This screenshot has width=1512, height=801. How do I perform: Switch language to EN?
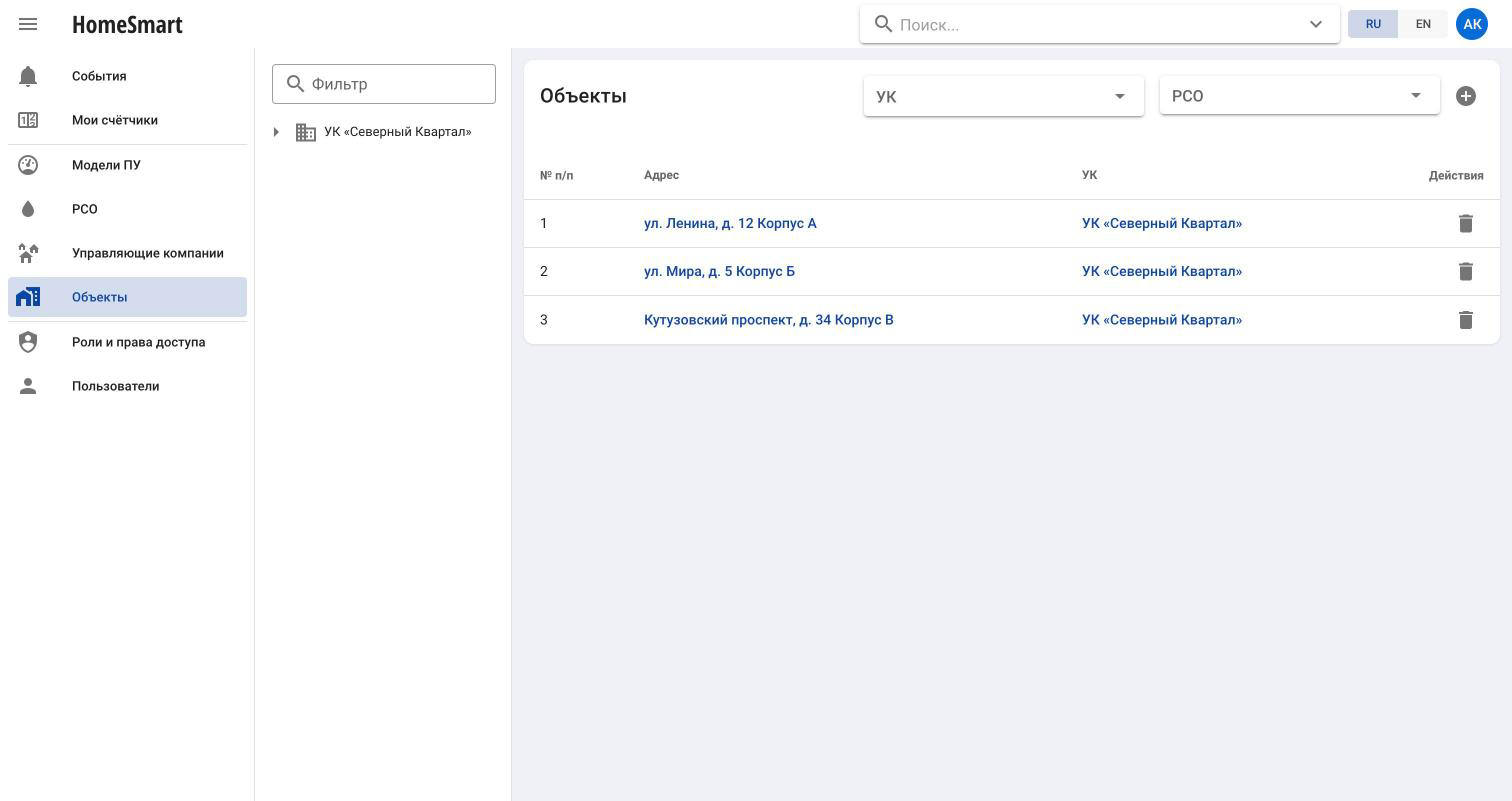click(1423, 24)
